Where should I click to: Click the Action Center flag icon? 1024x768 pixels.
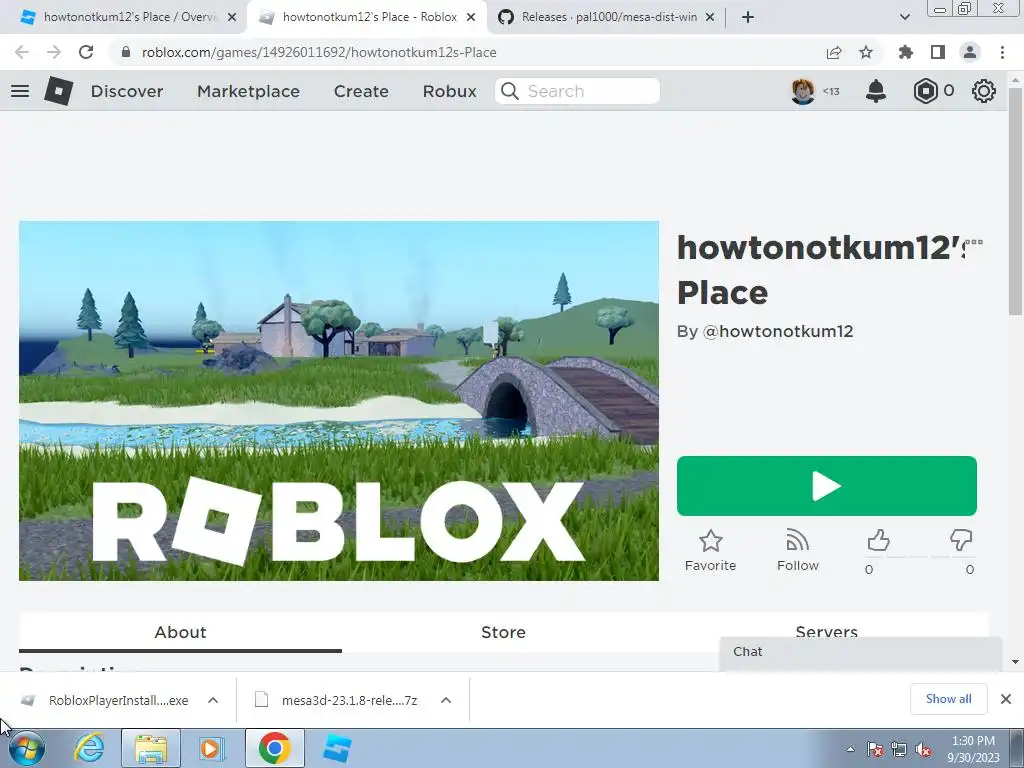[x=874, y=749]
